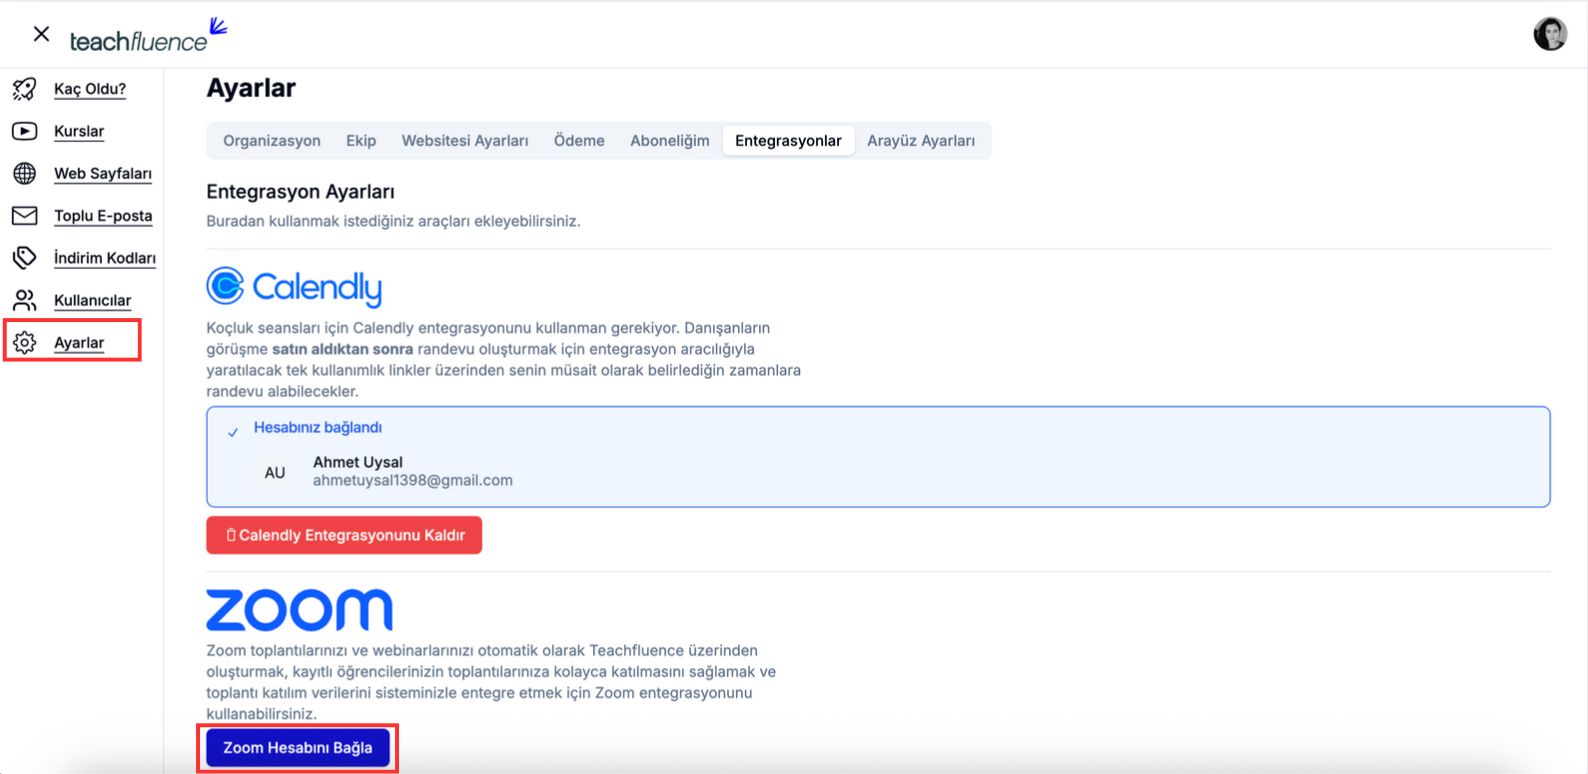Click the gear icon for Ayarlar

click(25, 343)
